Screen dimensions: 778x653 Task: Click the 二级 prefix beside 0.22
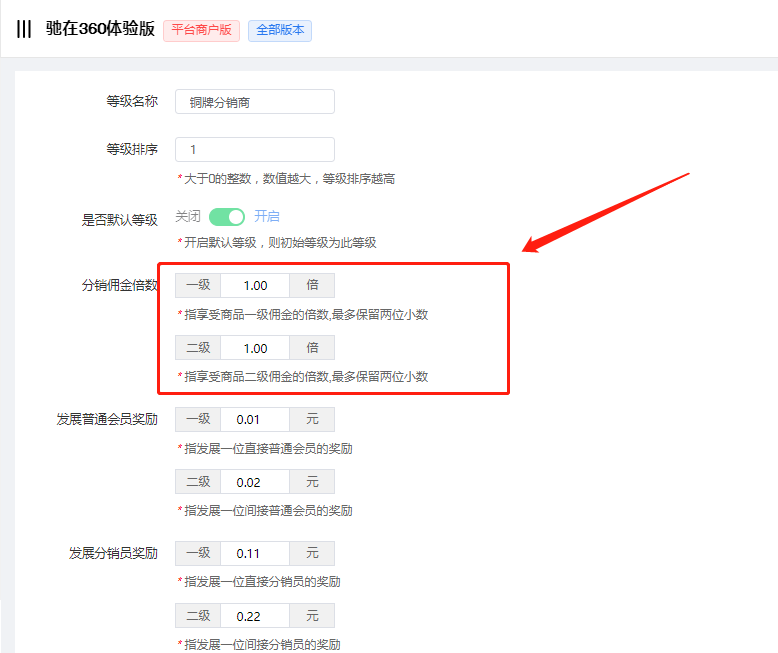click(x=198, y=616)
